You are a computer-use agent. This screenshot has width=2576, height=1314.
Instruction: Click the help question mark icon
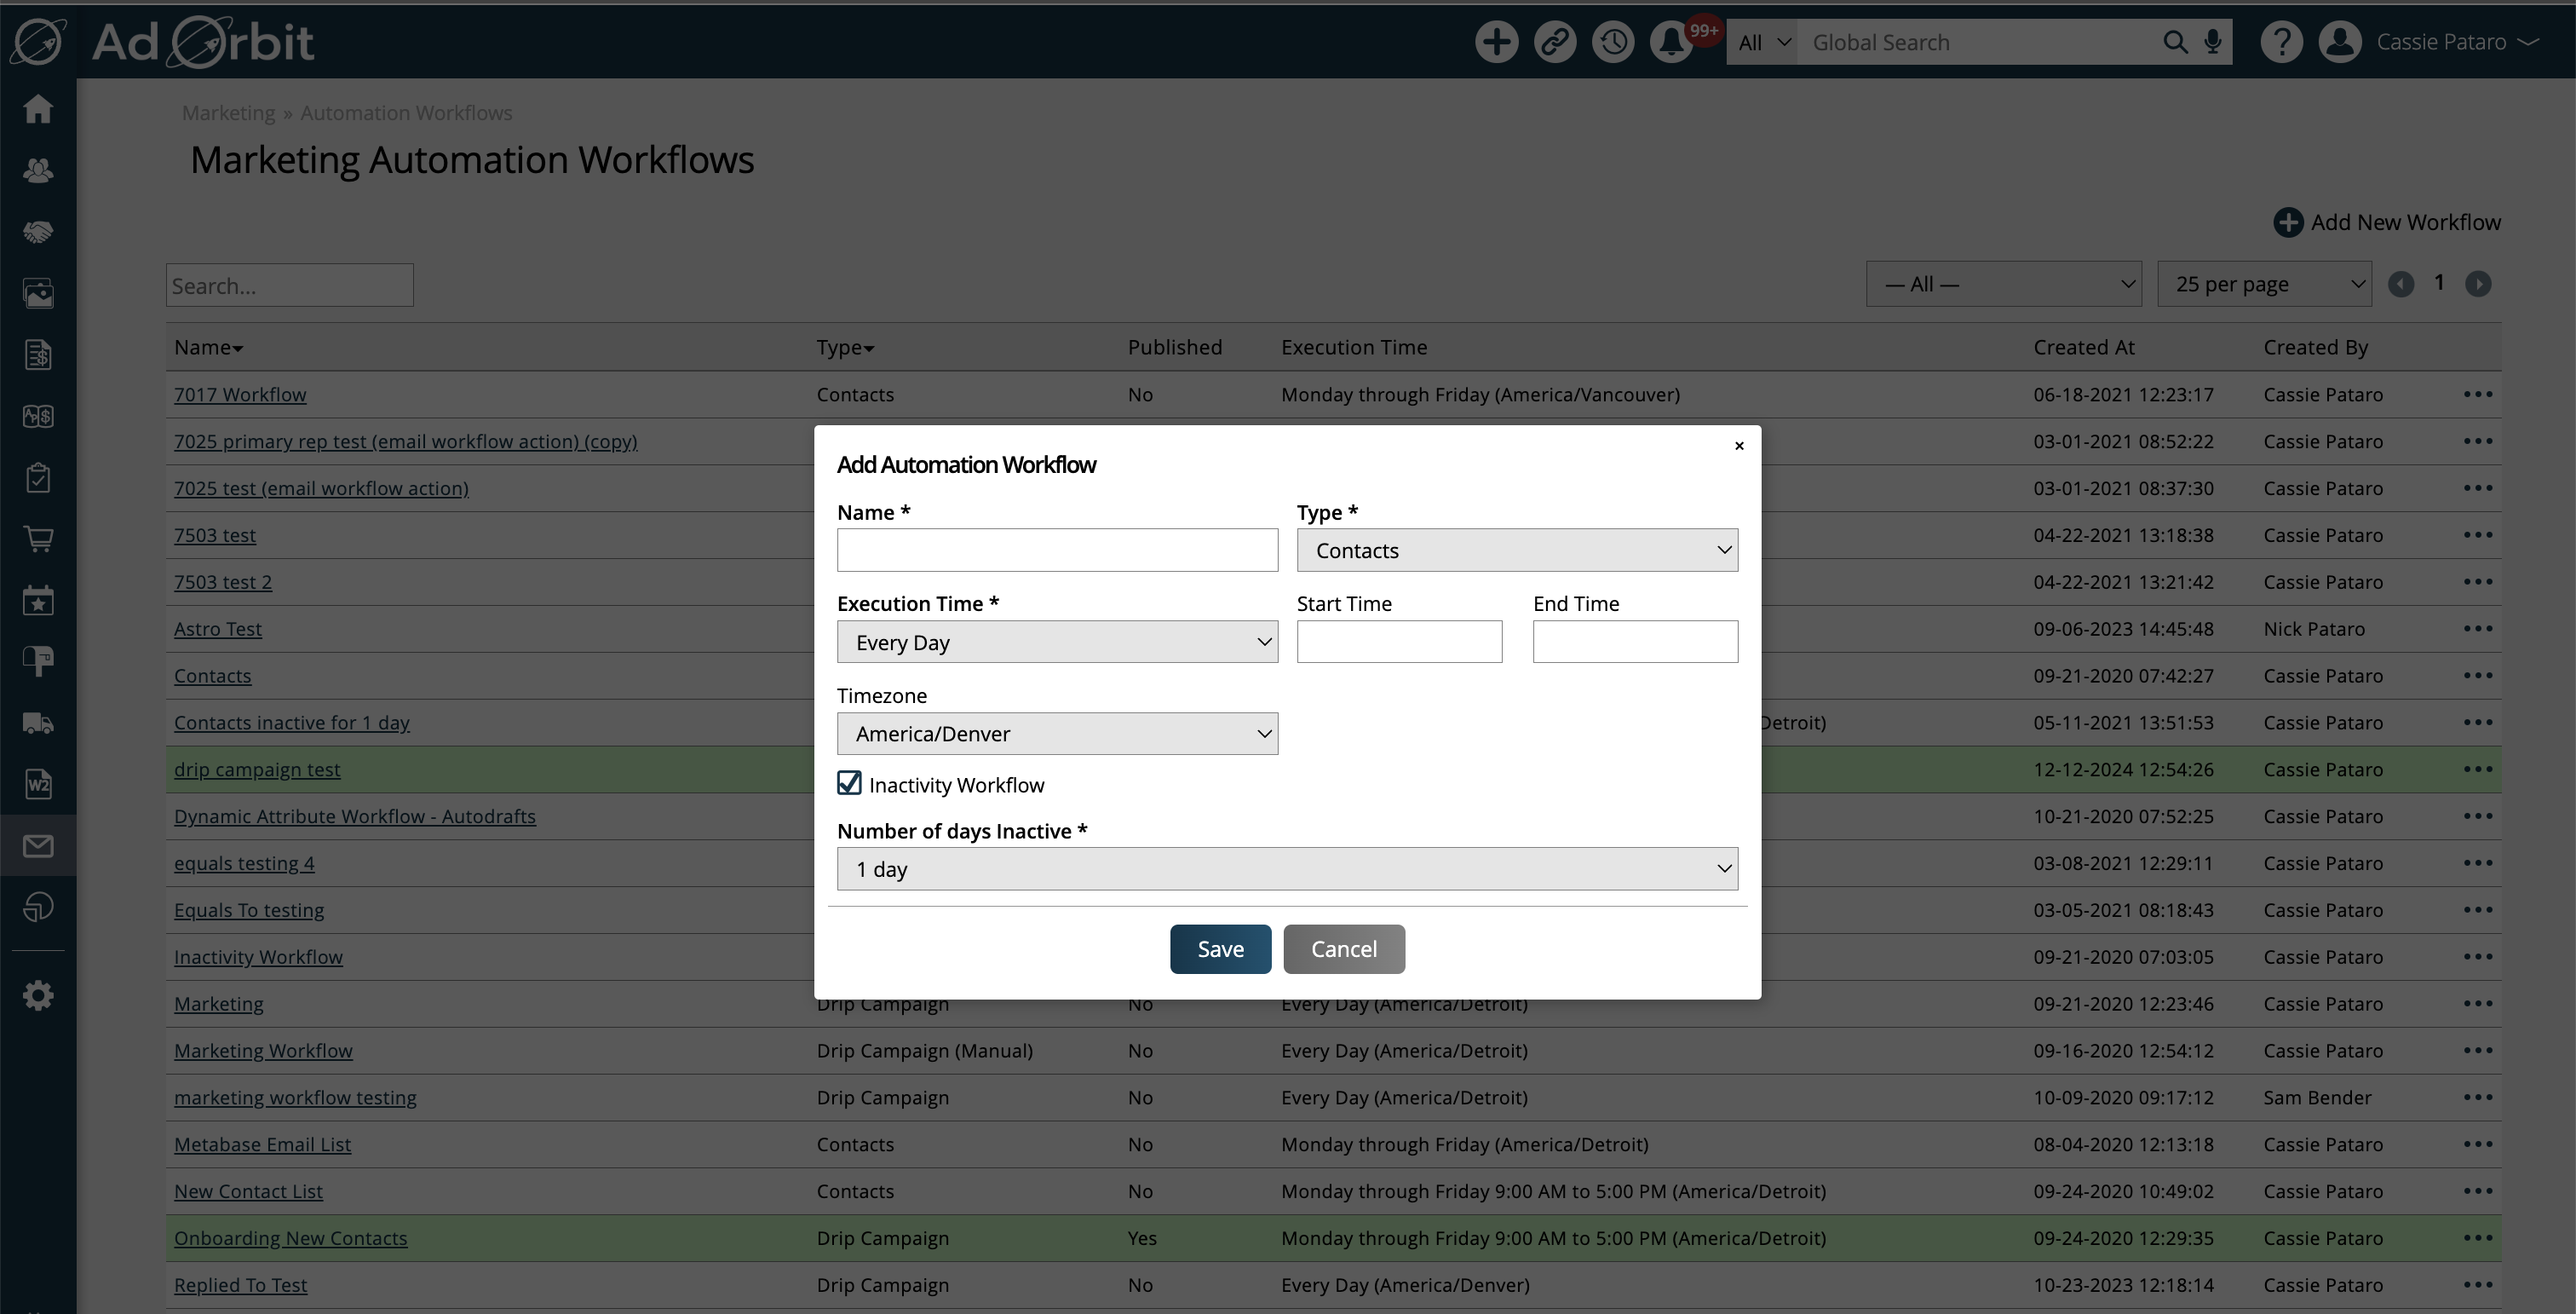point(2281,42)
